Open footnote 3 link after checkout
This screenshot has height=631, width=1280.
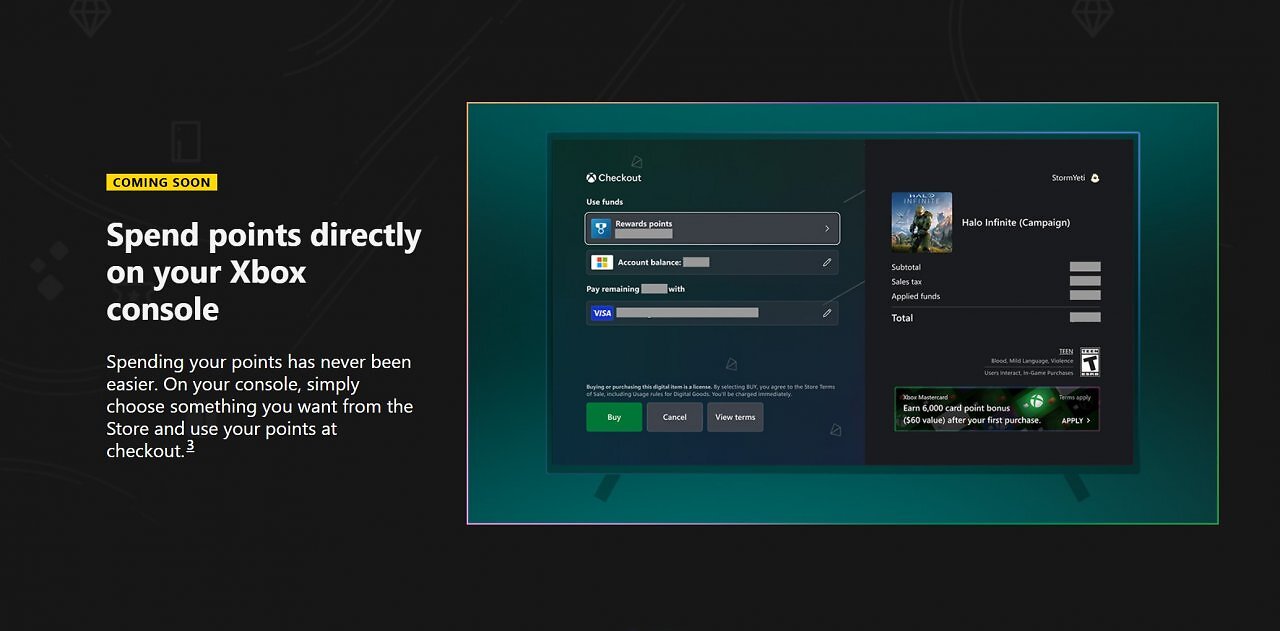(190, 446)
